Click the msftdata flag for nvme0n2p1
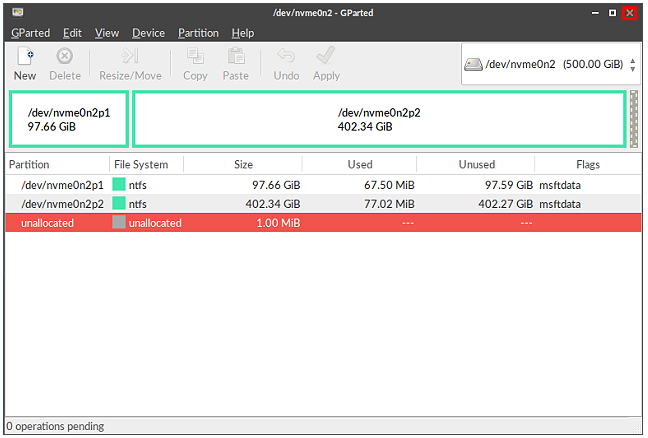 (x=560, y=185)
